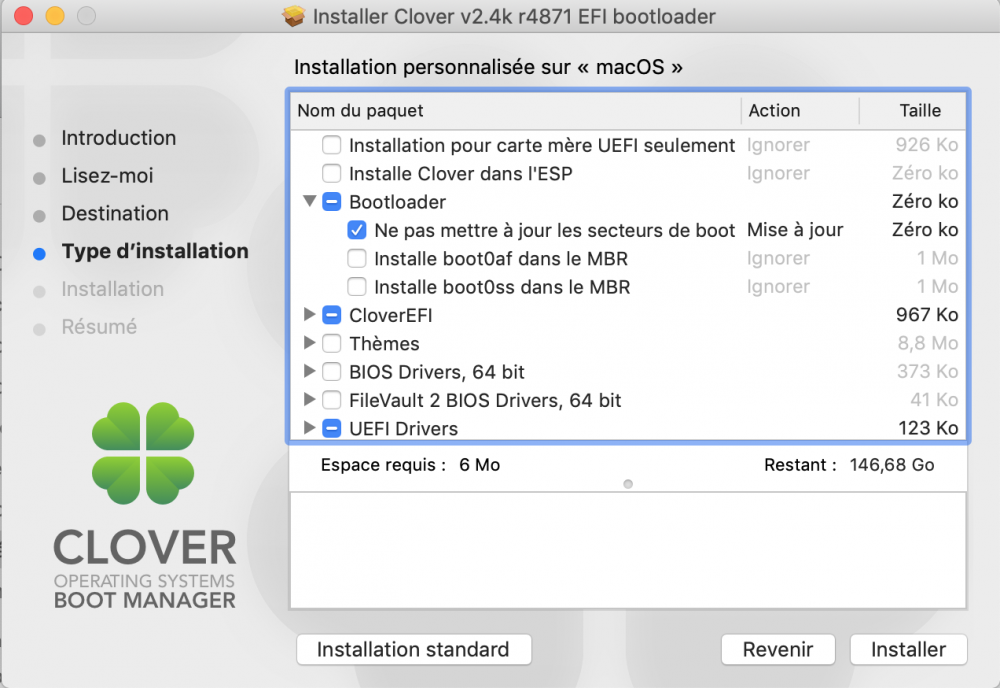Check the Thèmes package checkbox
Screen dimensions: 1000x688
tap(332, 343)
